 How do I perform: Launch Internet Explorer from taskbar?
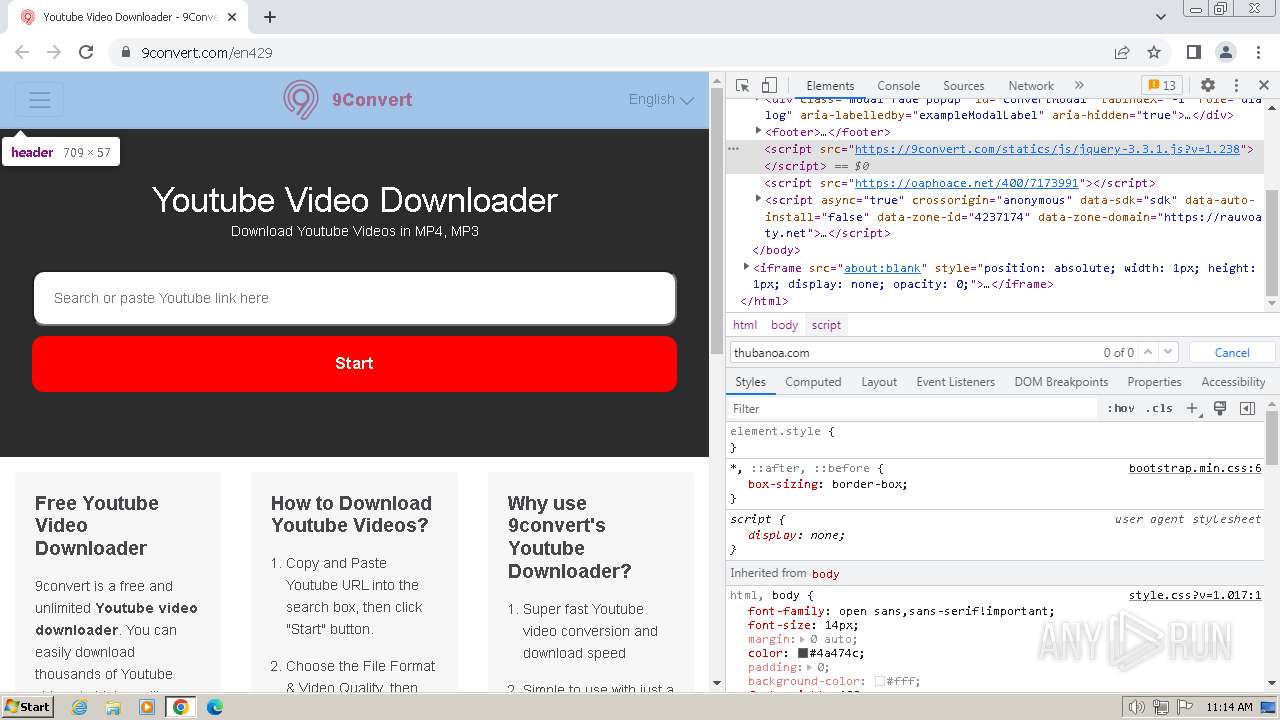pyautogui.click(x=79, y=707)
